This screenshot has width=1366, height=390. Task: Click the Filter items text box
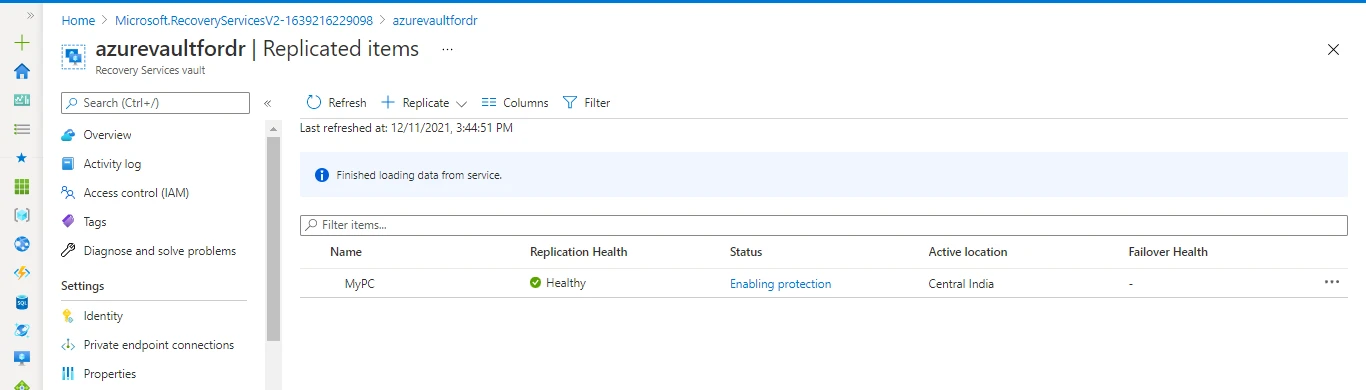click(x=824, y=225)
